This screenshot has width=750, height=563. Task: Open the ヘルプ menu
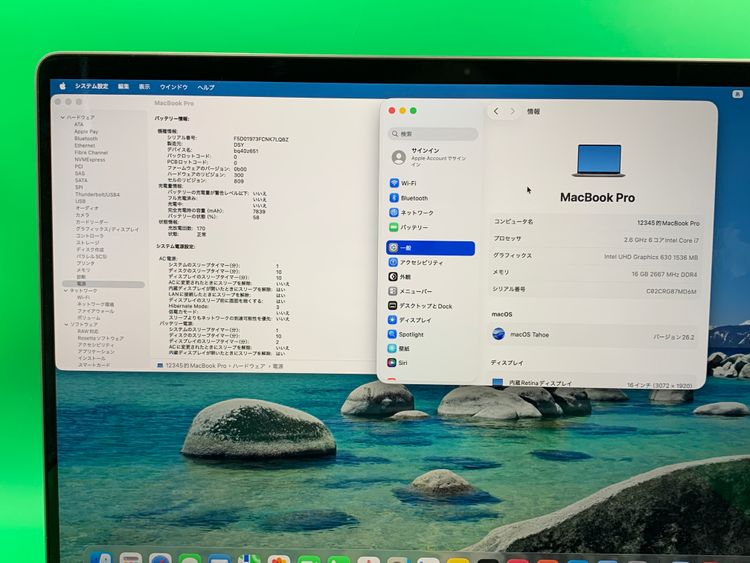click(x=206, y=88)
